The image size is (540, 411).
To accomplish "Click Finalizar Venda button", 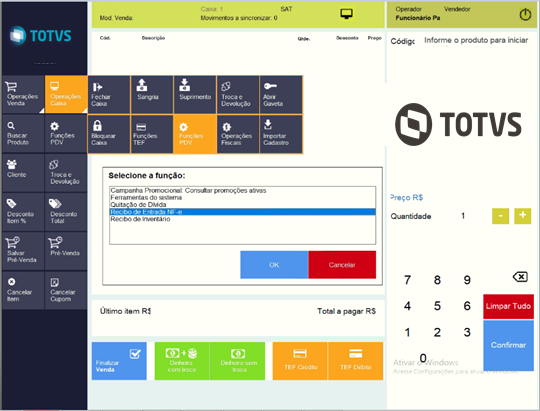I will tap(119, 361).
